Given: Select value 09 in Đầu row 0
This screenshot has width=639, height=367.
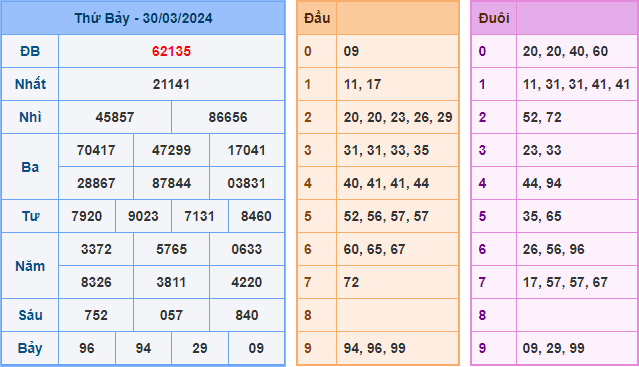Looking at the screenshot, I should pos(351,51).
